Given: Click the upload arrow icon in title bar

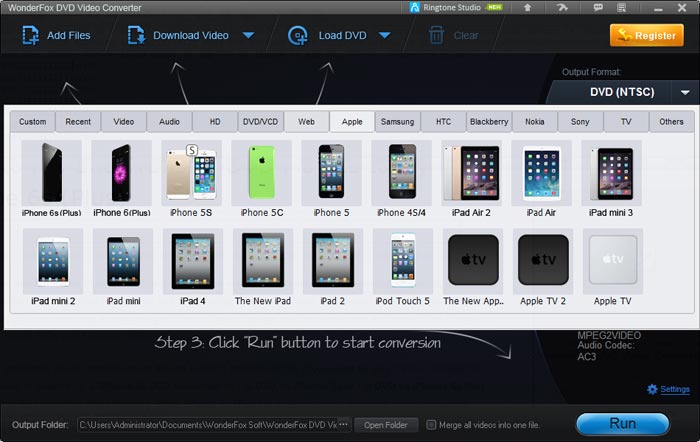Looking at the screenshot, I should pos(527,8).
